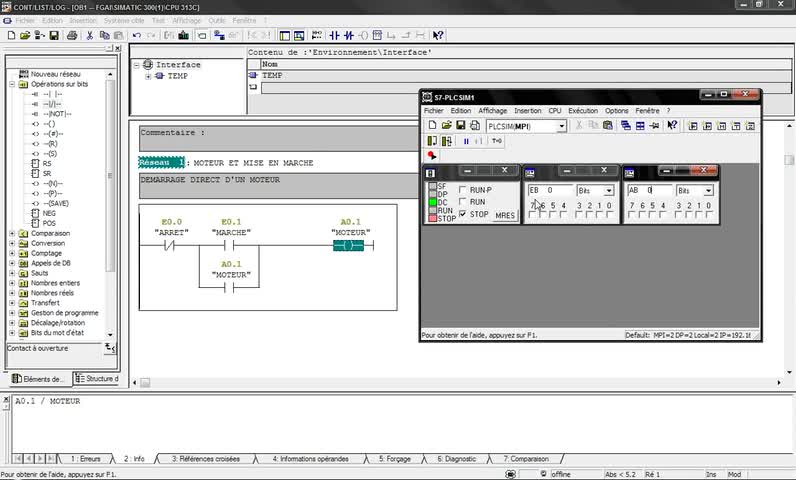Download block to PLC using the download icon
Screen dimensions: 796x480
tap(183, 35)
